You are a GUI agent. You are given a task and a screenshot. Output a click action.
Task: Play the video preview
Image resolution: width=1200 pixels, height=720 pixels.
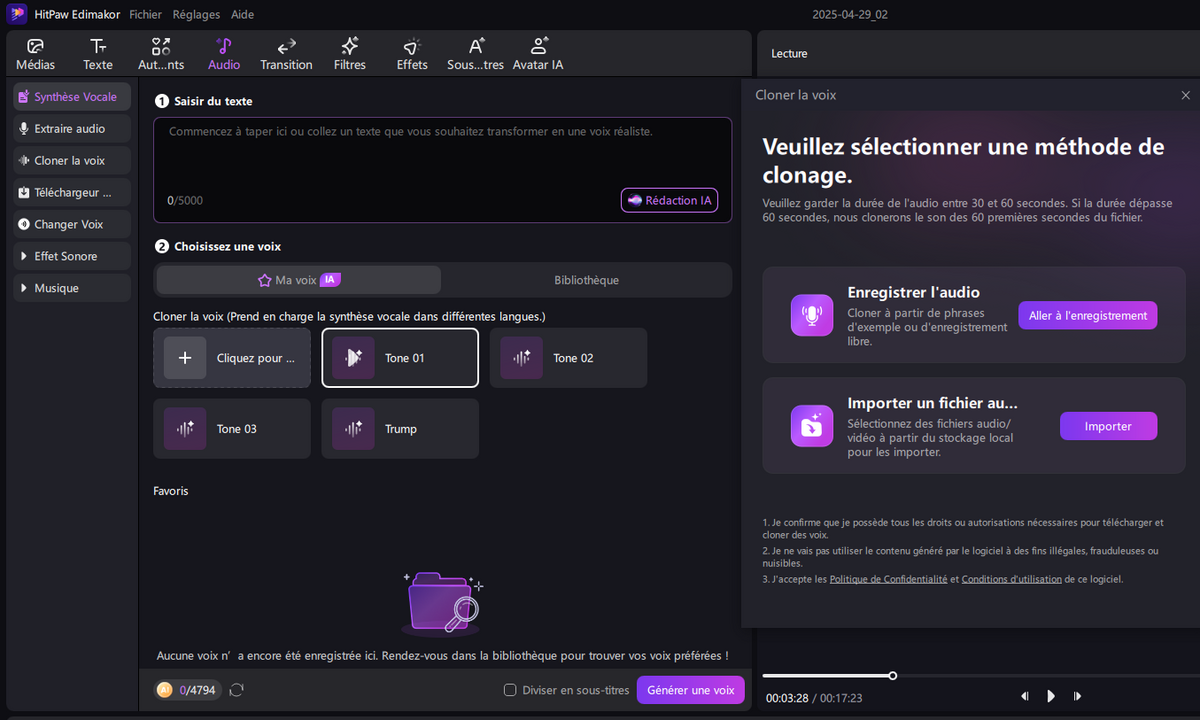point(1051,696)
